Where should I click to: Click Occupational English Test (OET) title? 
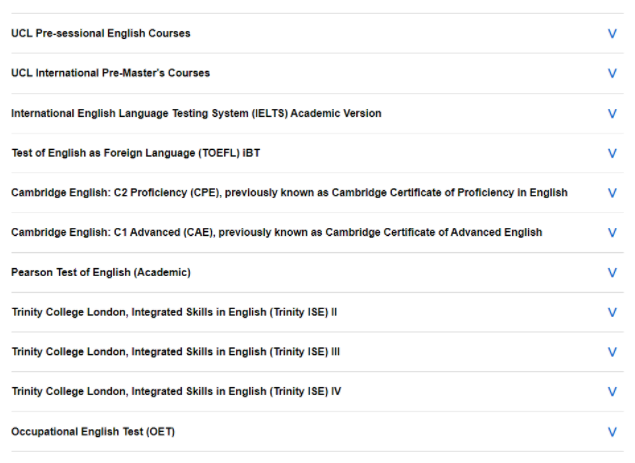click(x=93, y=432)
